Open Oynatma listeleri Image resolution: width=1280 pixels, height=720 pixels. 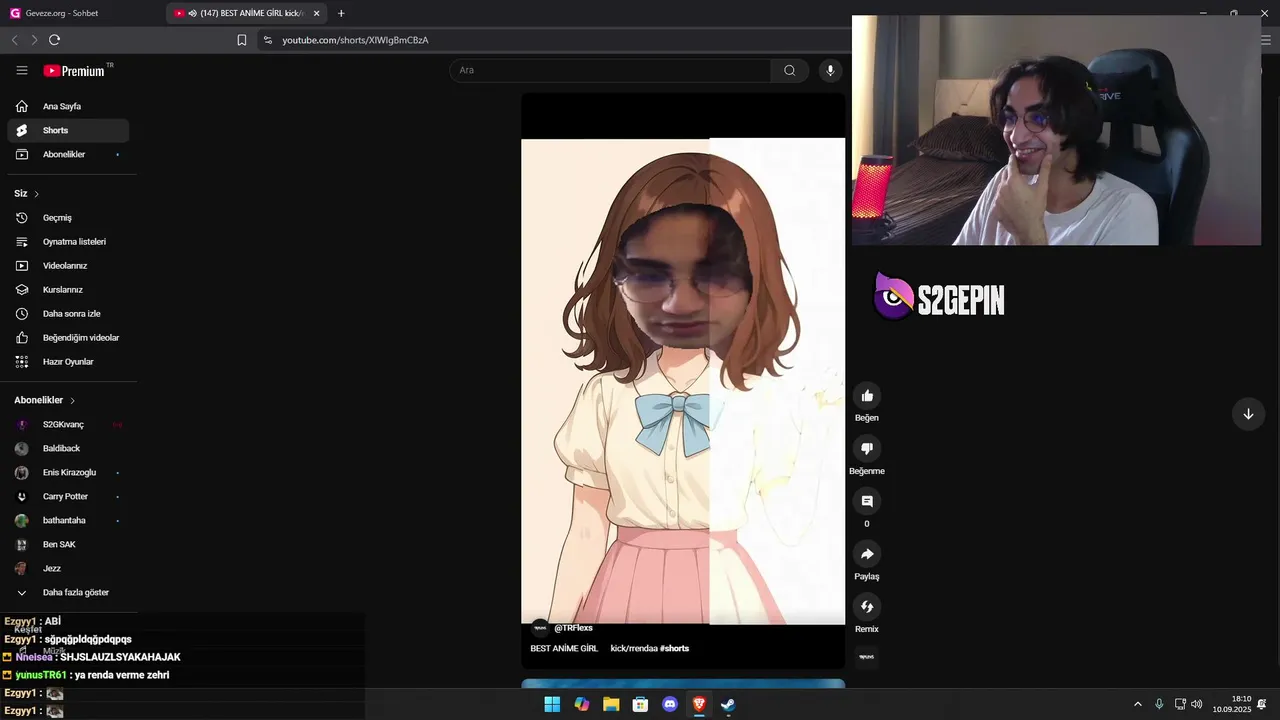[68, 242]
